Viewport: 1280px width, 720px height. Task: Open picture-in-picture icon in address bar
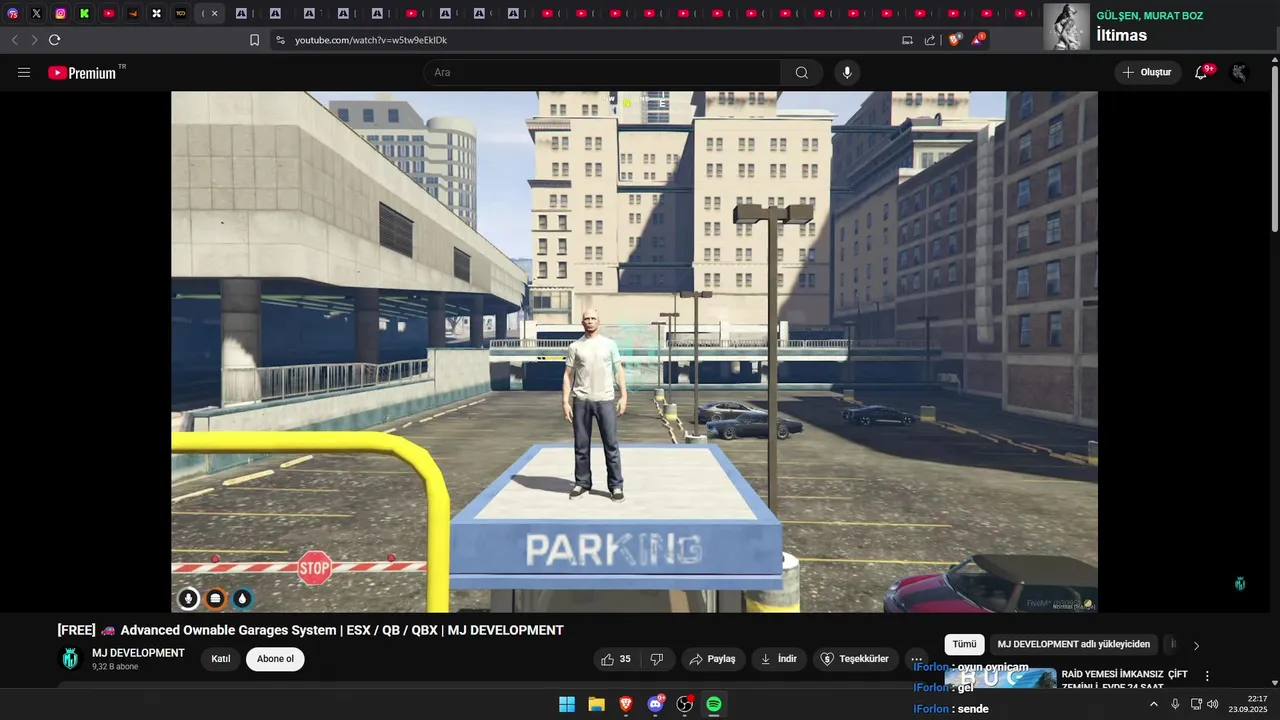click(x=907, y=40)
